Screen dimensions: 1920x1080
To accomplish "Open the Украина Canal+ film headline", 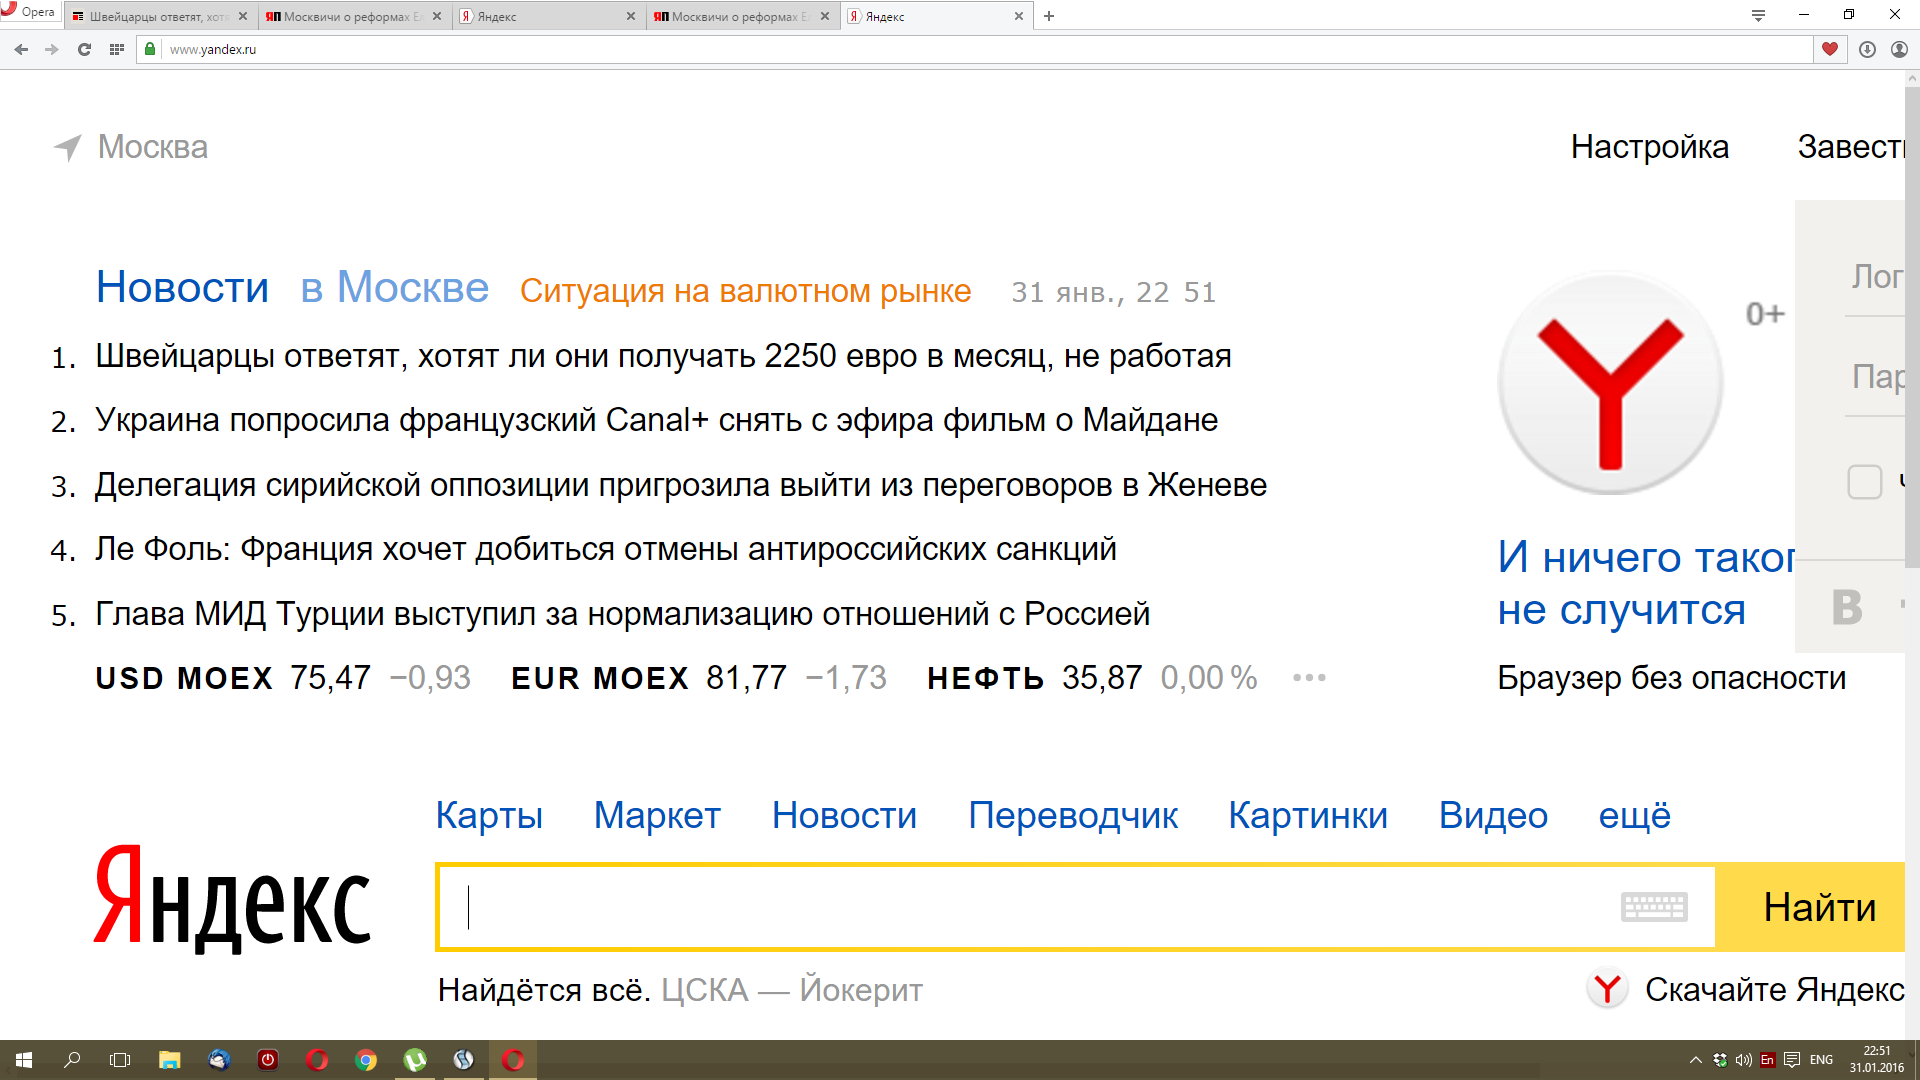I will tap(656, 420).
